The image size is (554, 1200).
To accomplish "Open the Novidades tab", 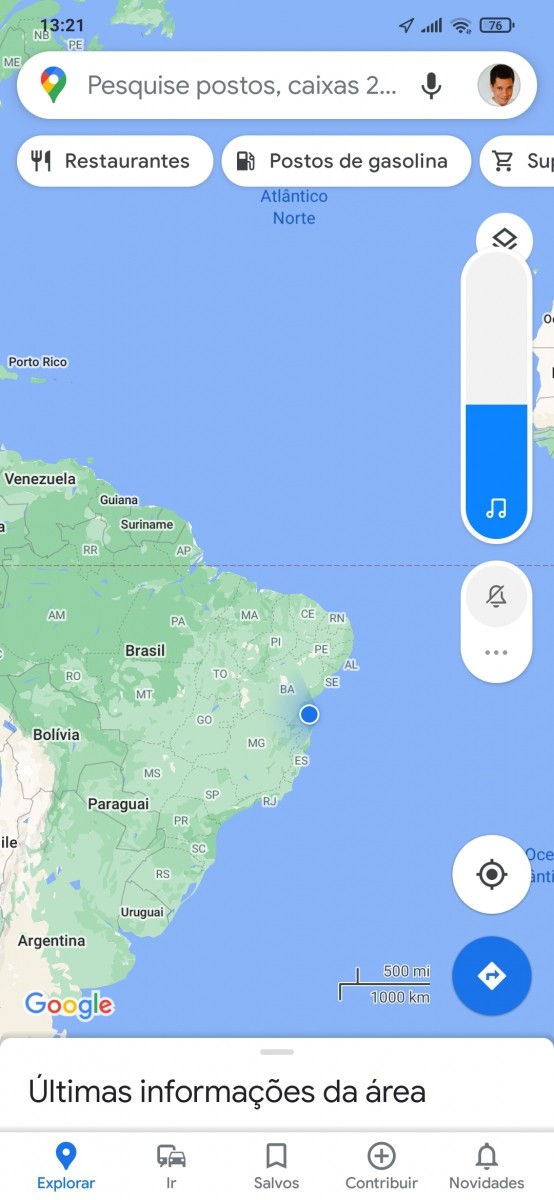I will tap(486, 1165).
